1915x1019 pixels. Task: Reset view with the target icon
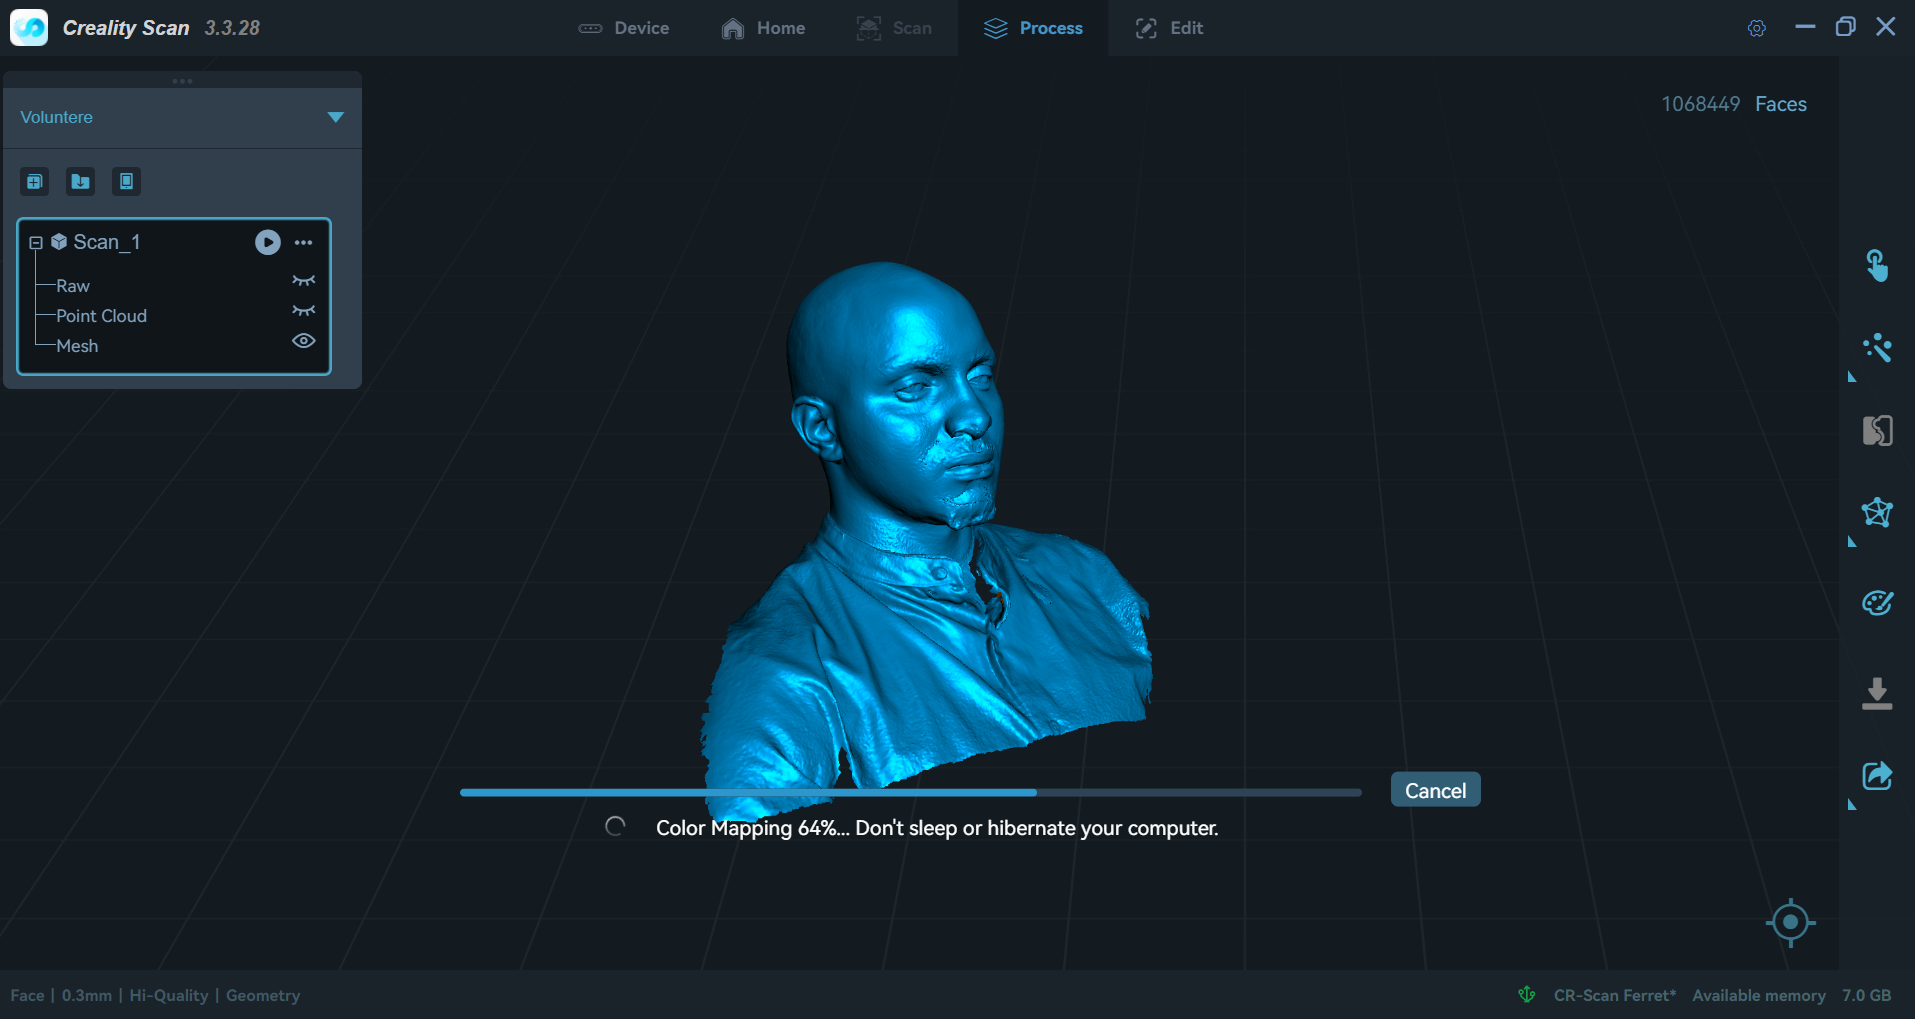pos(1790,922)
